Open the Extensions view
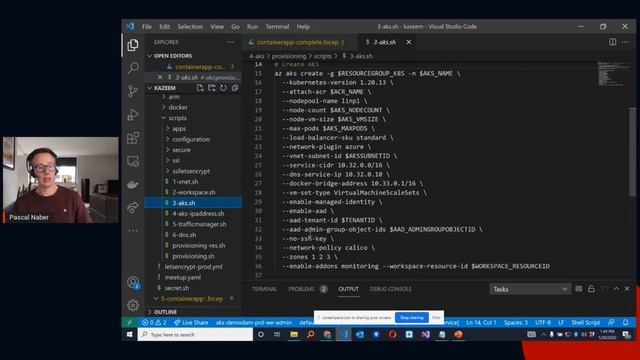The height and width of the screenshot is (360, 640). [x=133, y=138]
